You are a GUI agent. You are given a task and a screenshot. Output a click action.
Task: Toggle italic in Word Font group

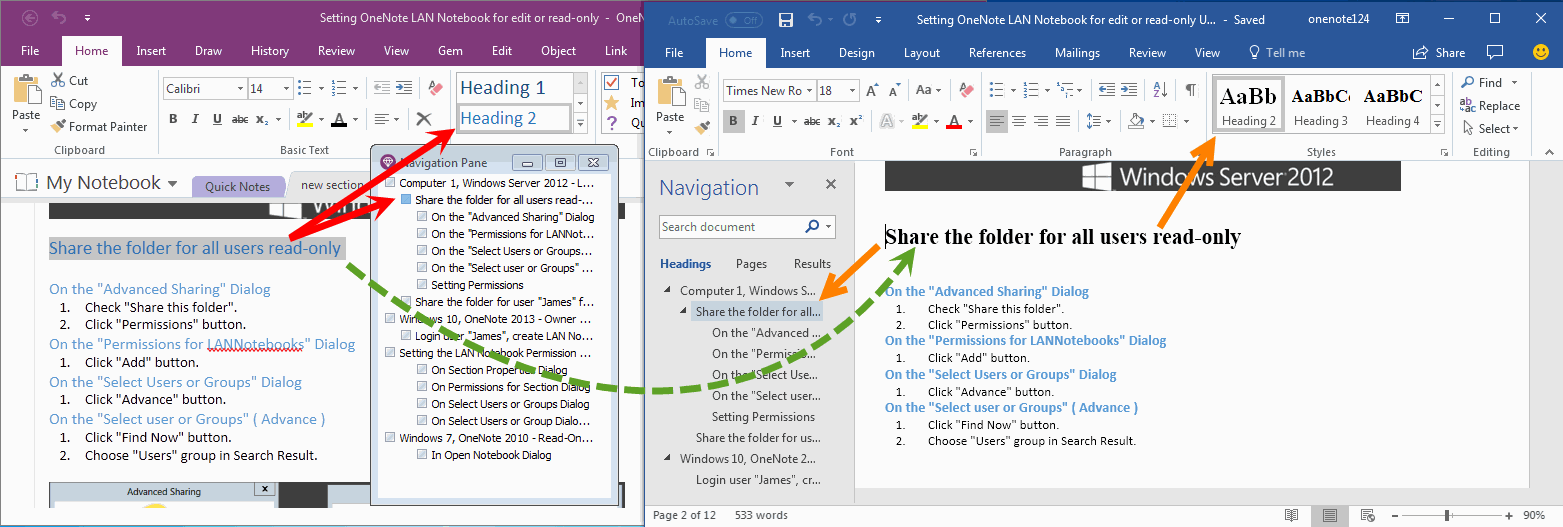coord(756,121)
